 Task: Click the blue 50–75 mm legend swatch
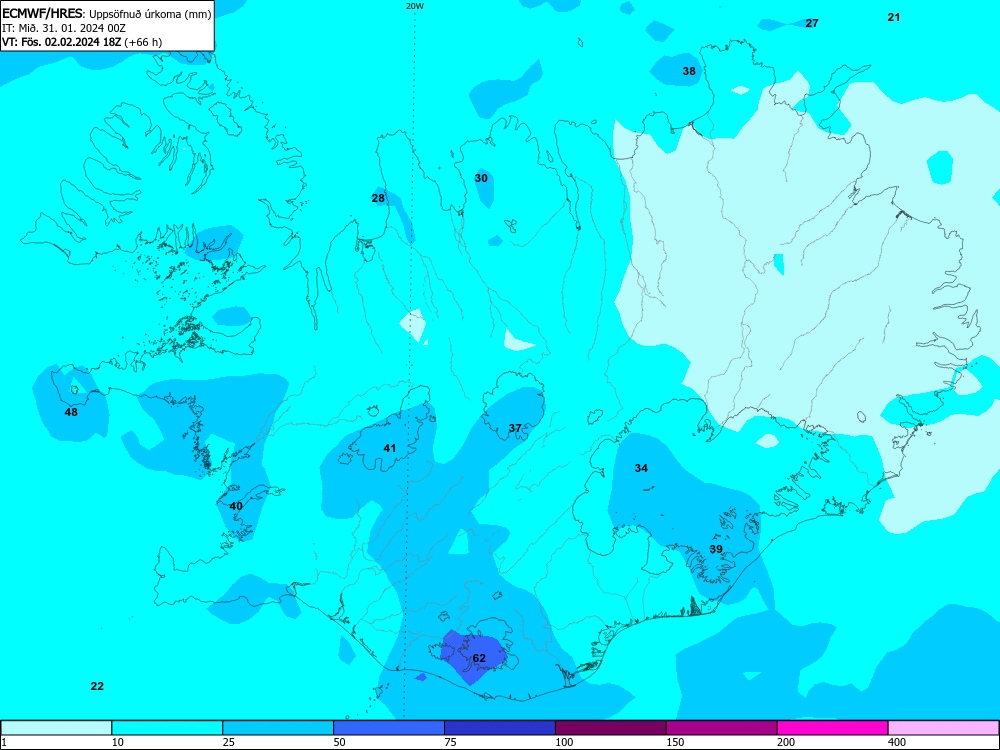[x=389, y=728]
